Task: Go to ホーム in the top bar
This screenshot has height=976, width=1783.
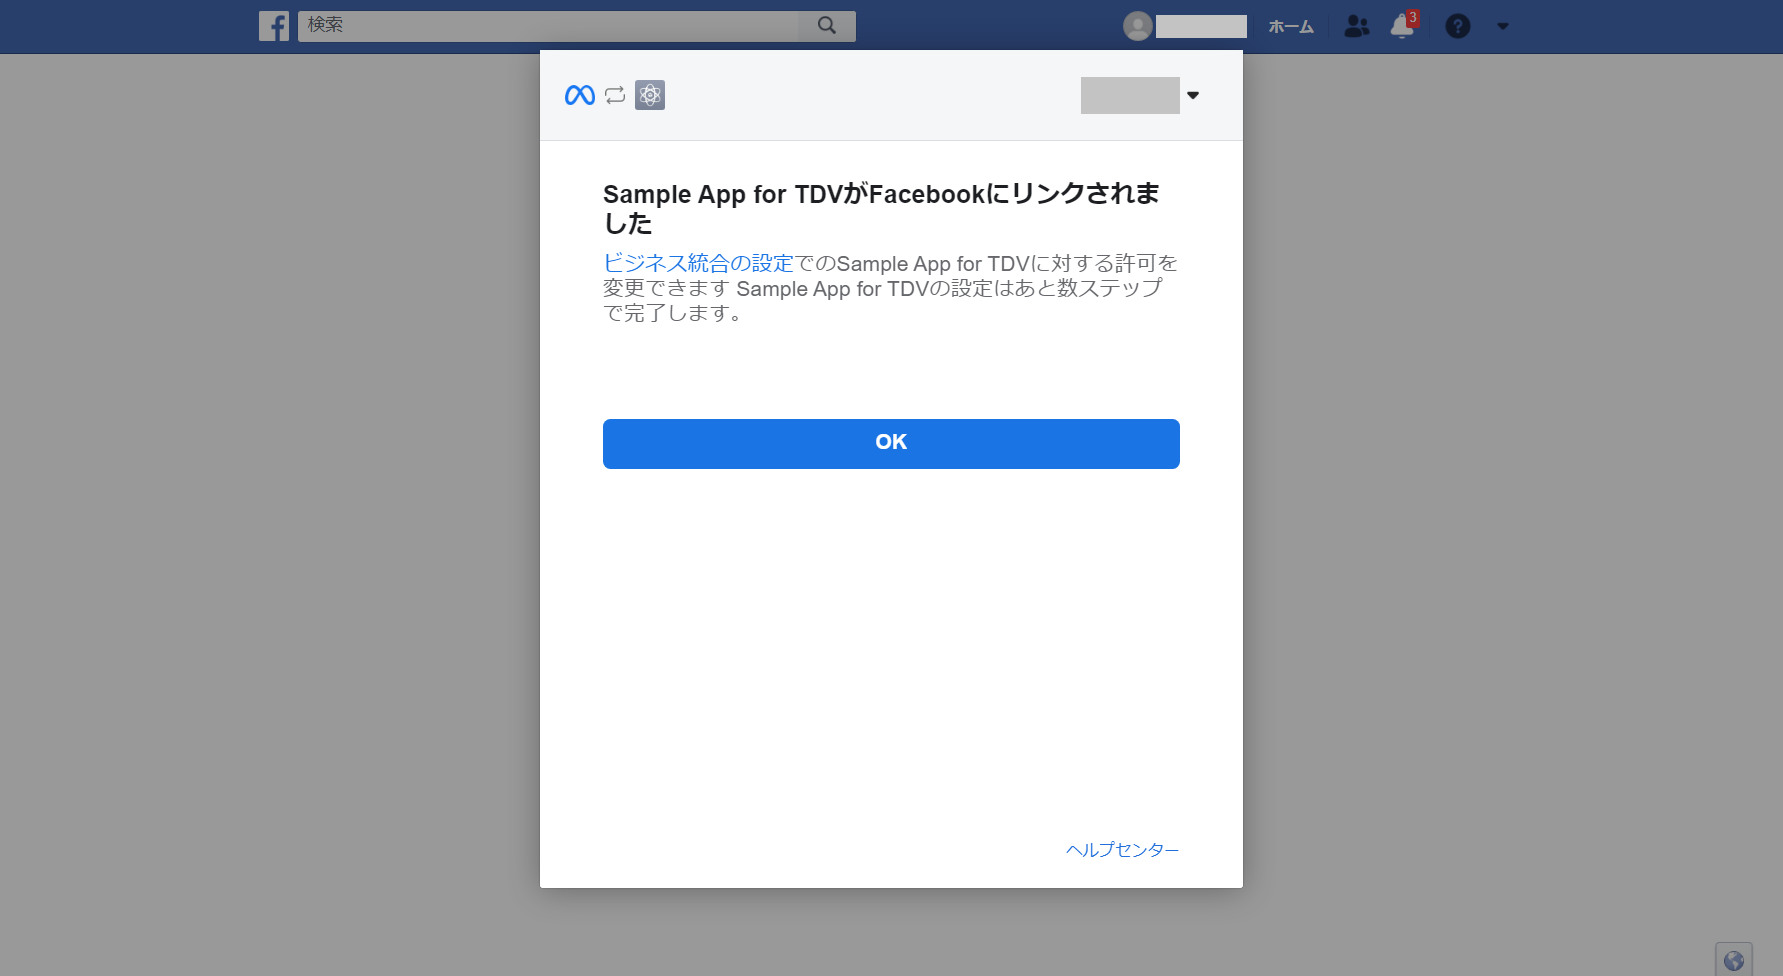Action: pos(1291,27)
